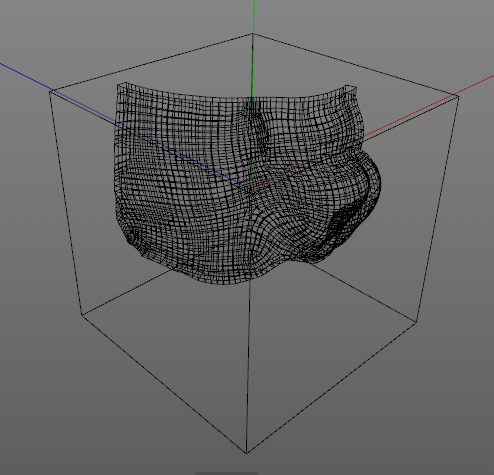The width and height of the screenshot is (494, 475).
Task: Click the center seam on mesh front
Action: point(251,187)
